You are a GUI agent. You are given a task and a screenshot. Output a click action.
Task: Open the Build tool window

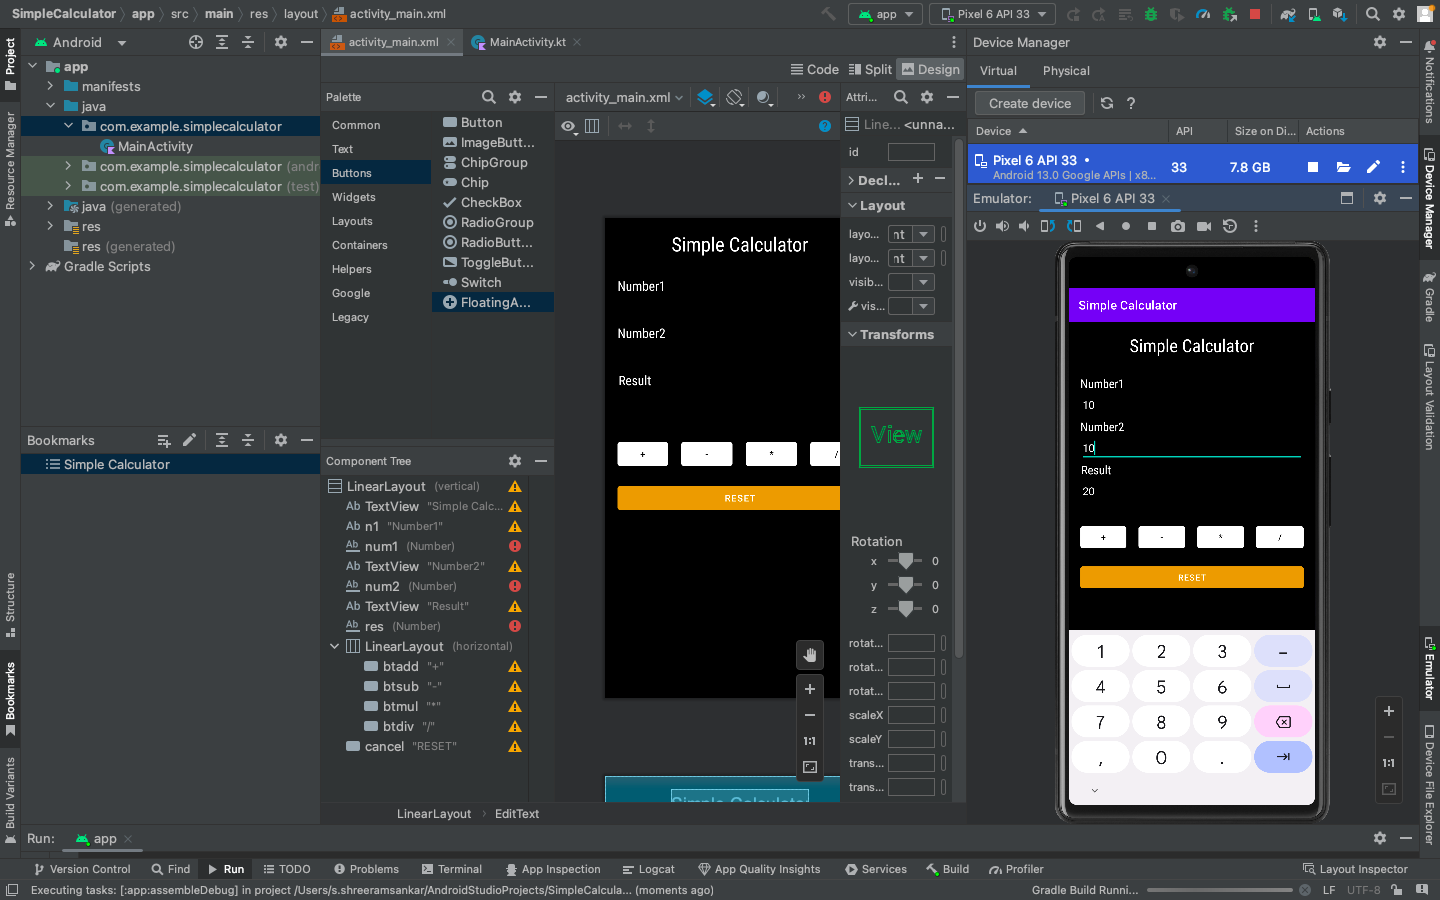click(947, 869)
